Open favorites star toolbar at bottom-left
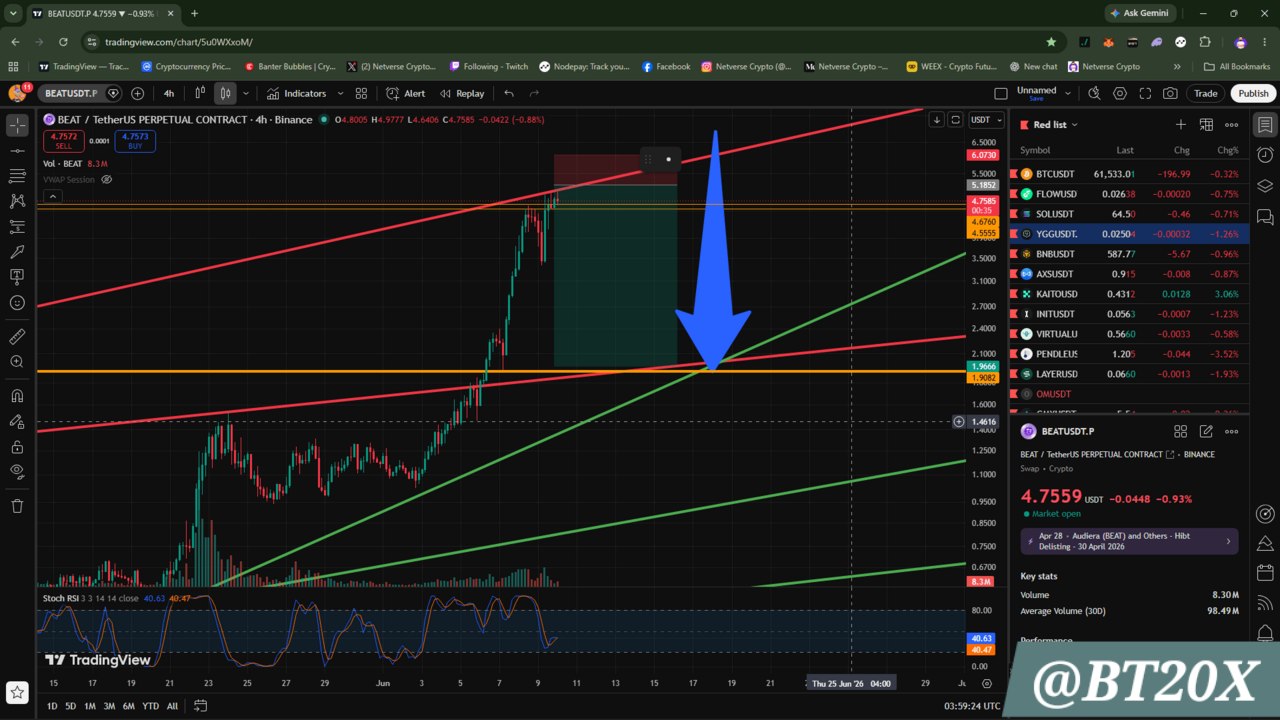This screenshot has width=1280, height=720. tap(17, 692)
